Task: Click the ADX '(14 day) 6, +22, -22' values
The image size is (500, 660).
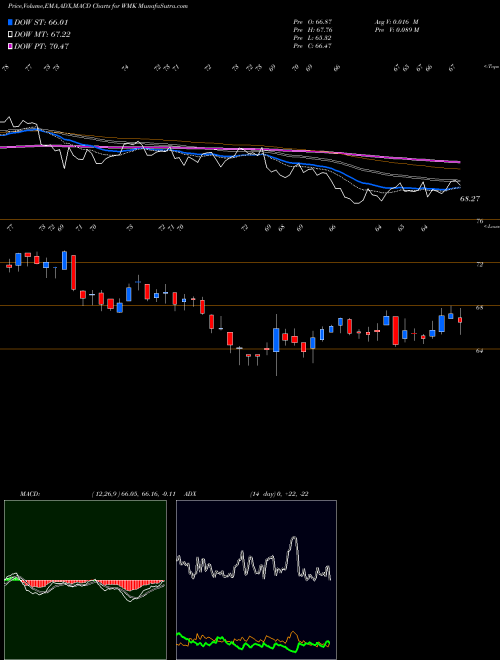Action: click(279, 494)
